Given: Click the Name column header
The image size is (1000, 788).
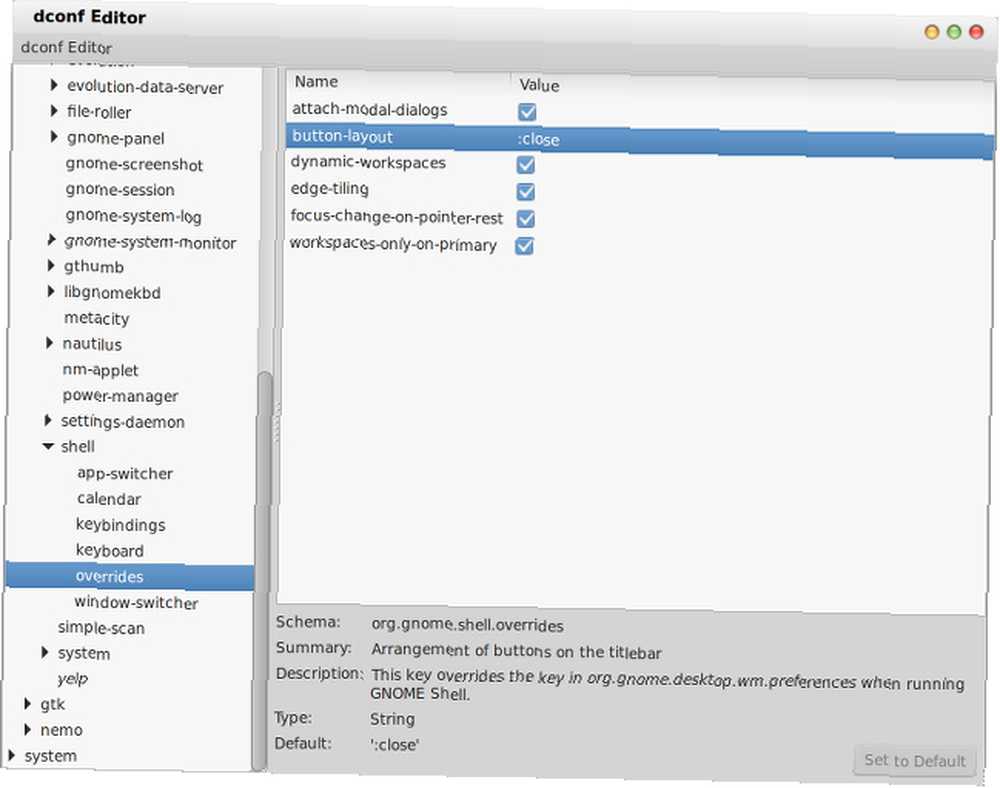Looking at the screenshot, I should [316, 82].
